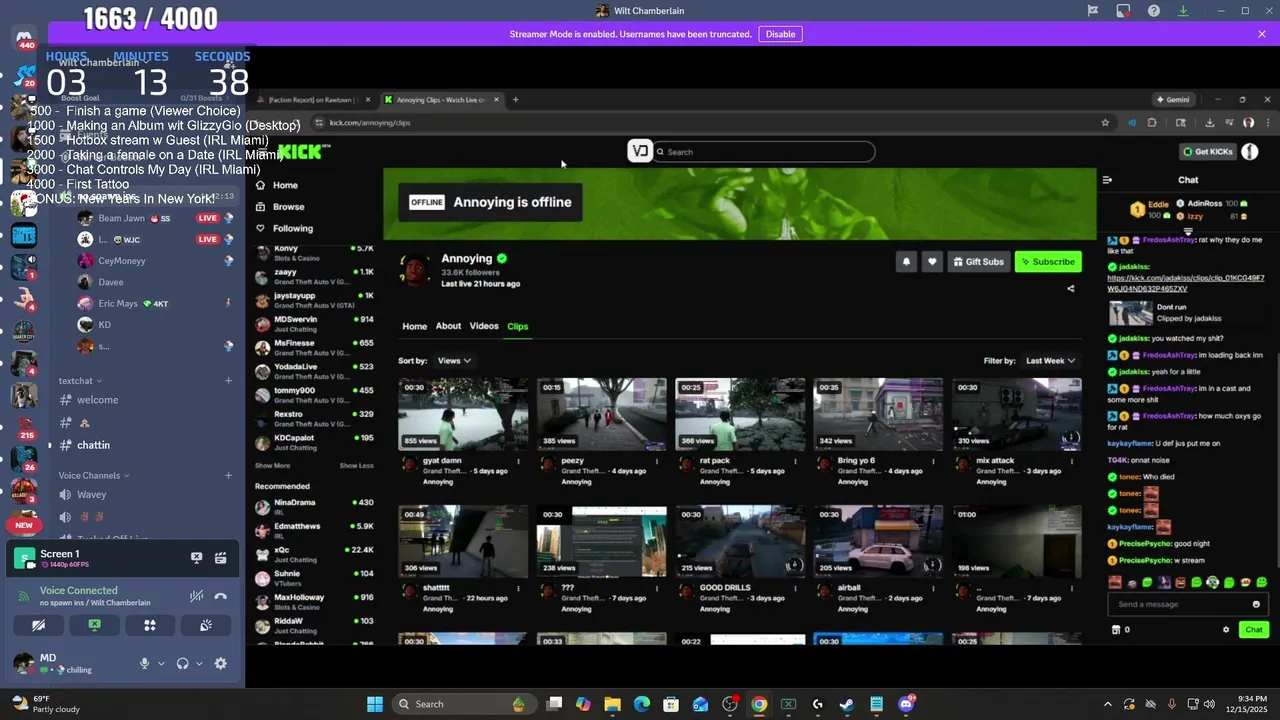Deafen using the headphones icon

(183, 663)
